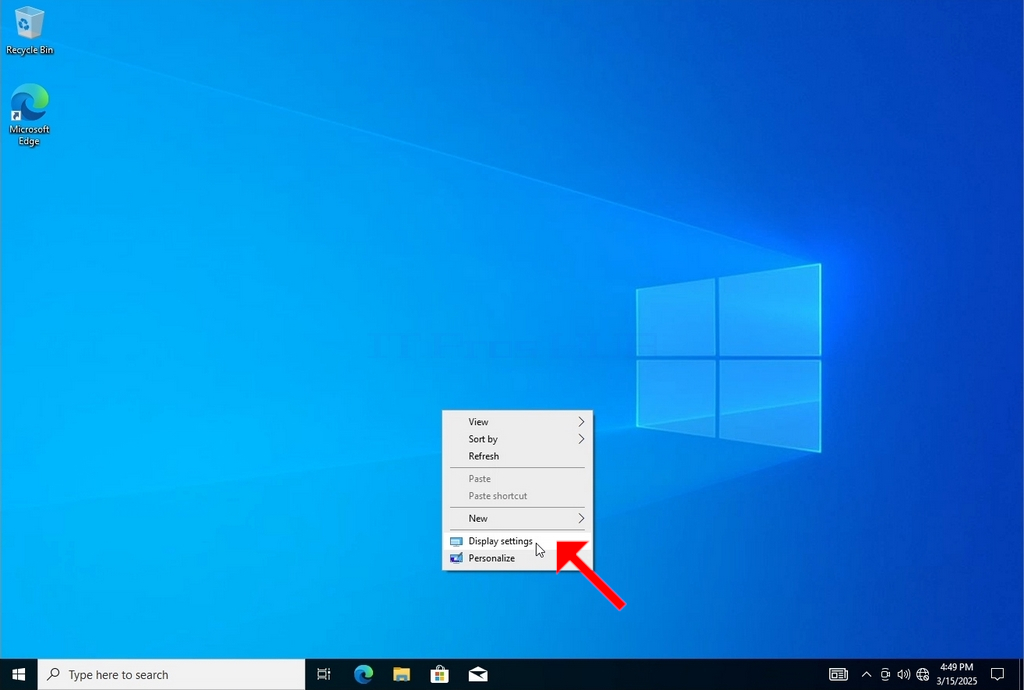The width and height of the screenshot is (1024, 690).
Task: Open Task View from the taskbar
Action: pos(324,674)
